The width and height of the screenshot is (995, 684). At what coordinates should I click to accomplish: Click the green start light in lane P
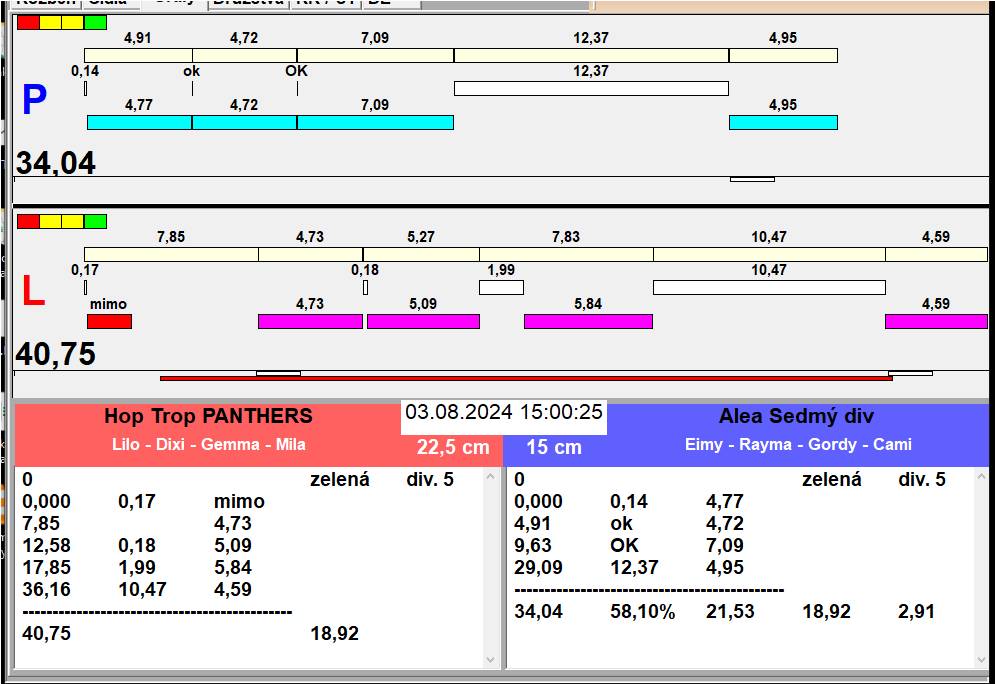[x=95, y=23]
